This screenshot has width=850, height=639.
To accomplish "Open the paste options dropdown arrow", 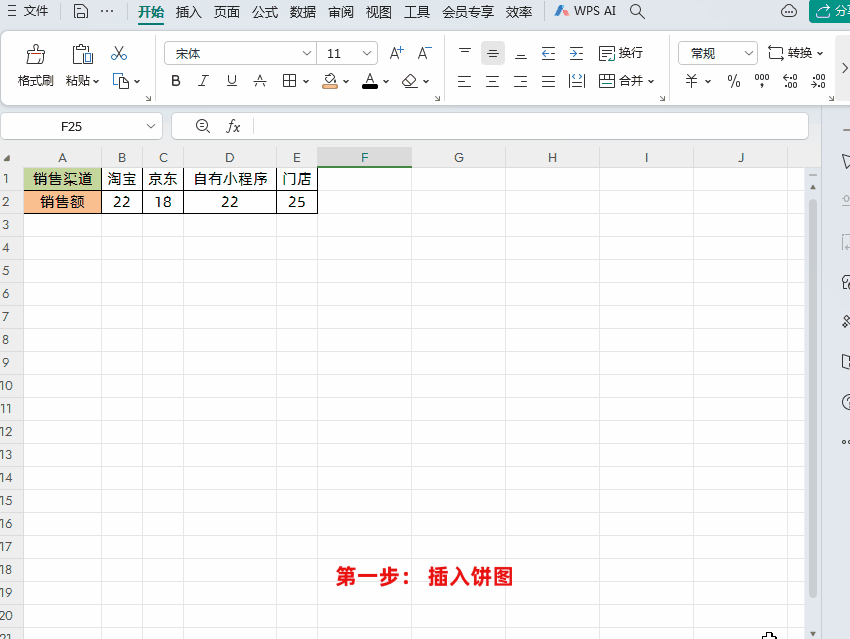I will (96, 81).
